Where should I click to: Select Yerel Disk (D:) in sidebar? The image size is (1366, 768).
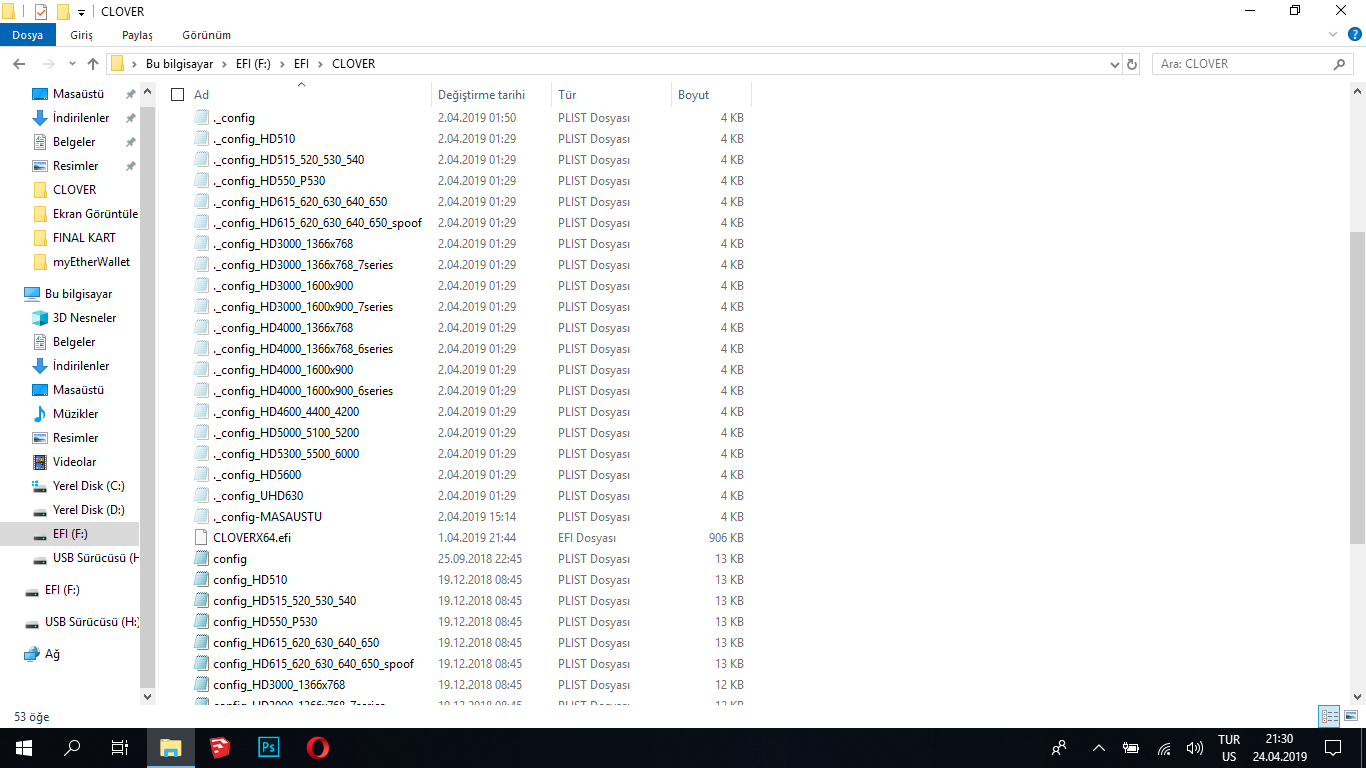click(x=88, y=510)
